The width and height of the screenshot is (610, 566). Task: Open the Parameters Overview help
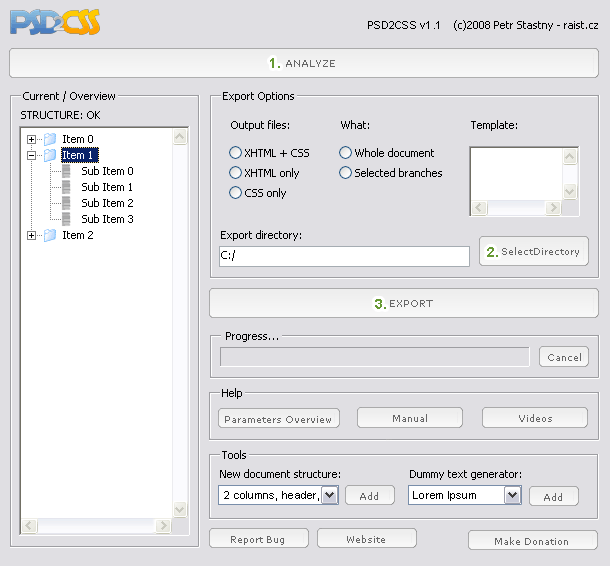tap(279, 419)
